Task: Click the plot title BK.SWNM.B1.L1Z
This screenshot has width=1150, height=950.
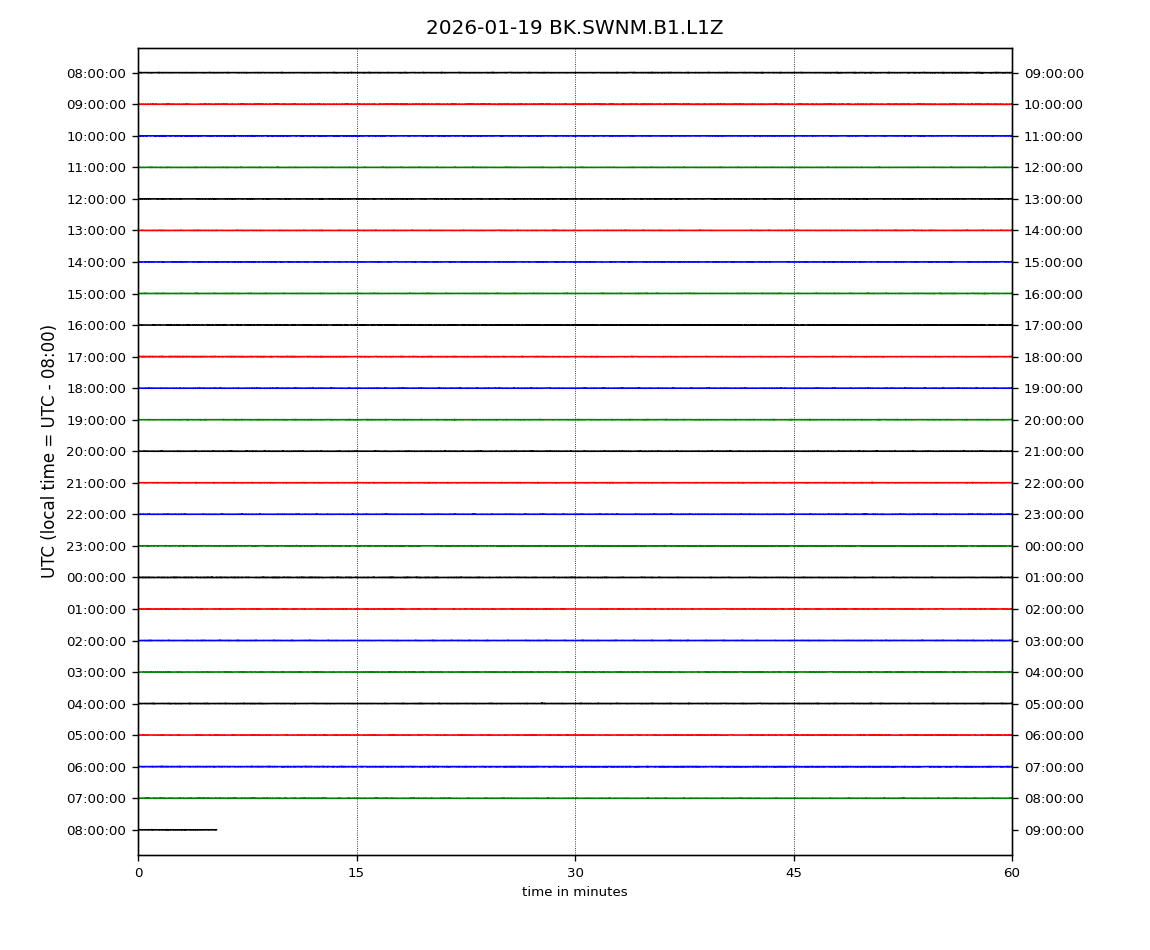Action: point(574,28)
